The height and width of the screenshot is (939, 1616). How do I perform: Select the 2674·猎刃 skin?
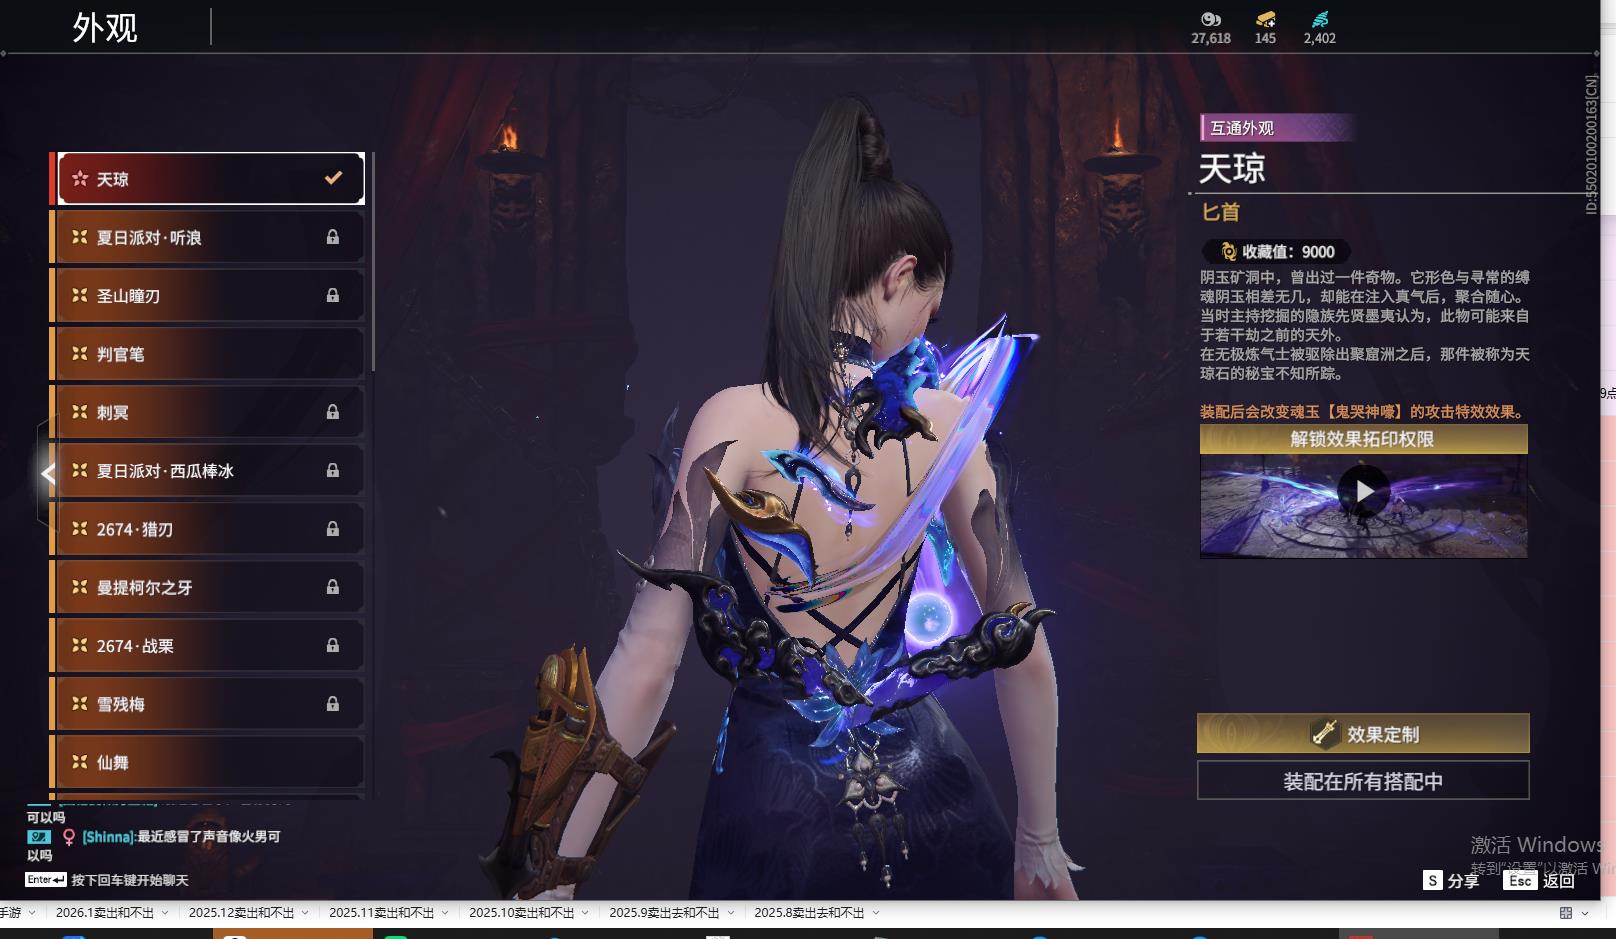click(x=209, y=529)
